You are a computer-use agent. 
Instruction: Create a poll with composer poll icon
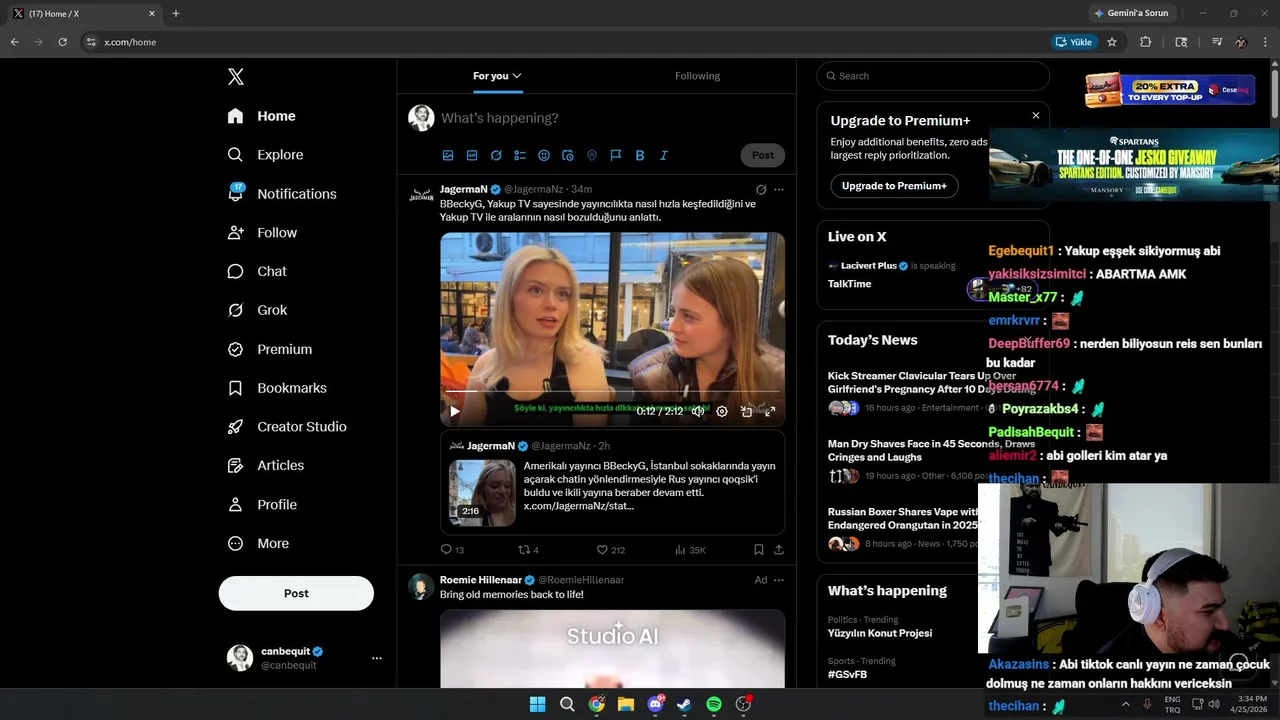pyautogui.click(x=520, y=155)
